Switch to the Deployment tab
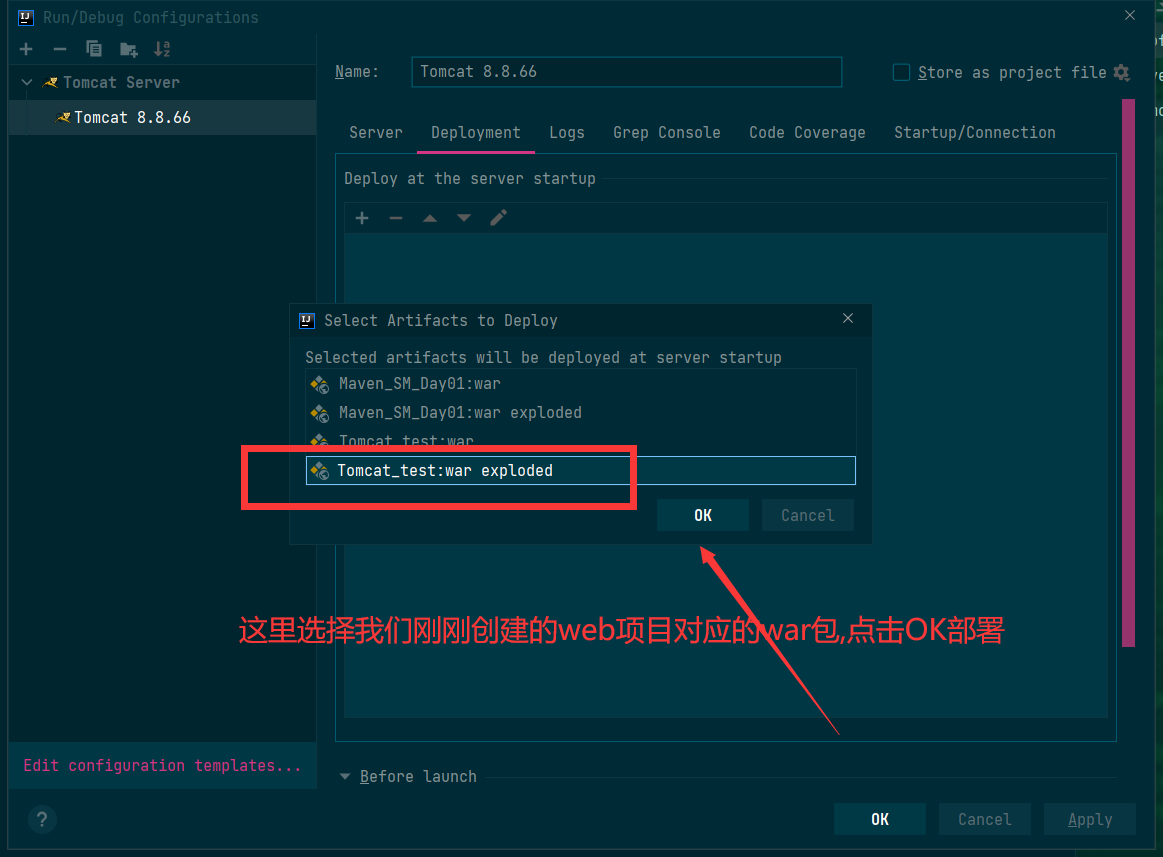This screenshot has height=857, width=1163. (475, 132)
